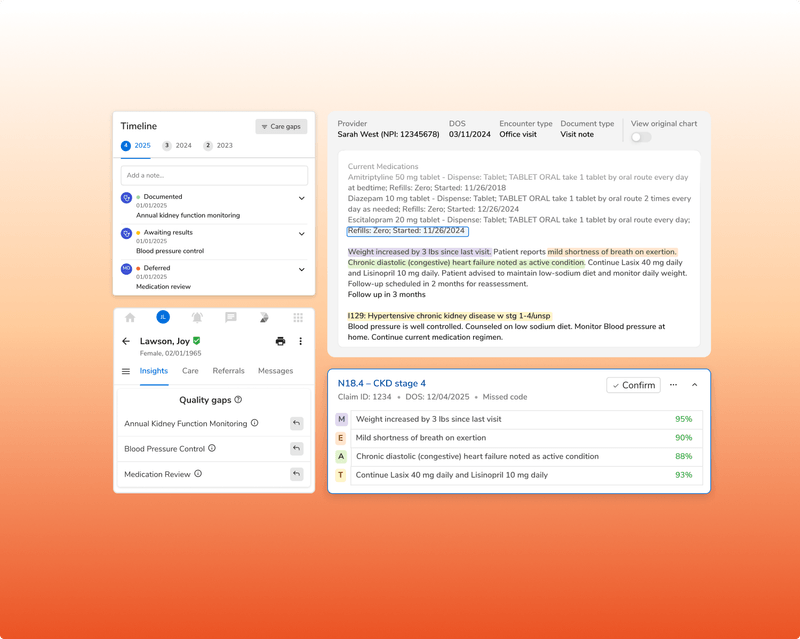
Task: Undo Annual Kidney Function Monitoring gap
Action: pyautogui.click(x=296, y=423)
